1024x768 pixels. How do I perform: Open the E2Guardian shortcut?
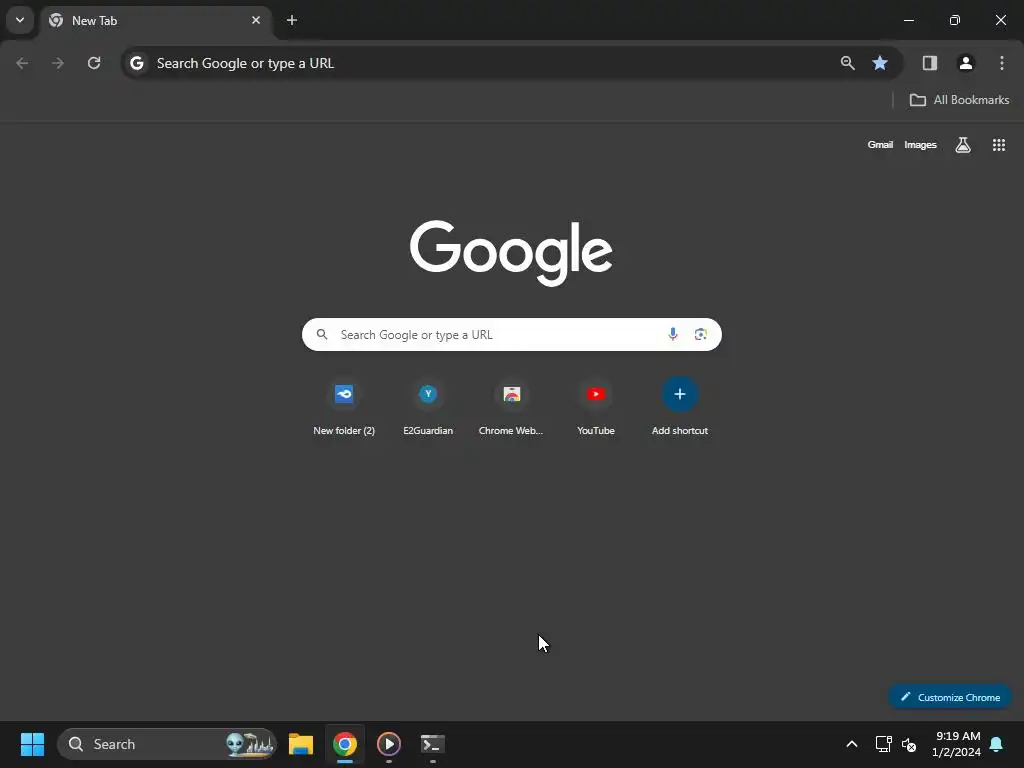coord(428,408)
